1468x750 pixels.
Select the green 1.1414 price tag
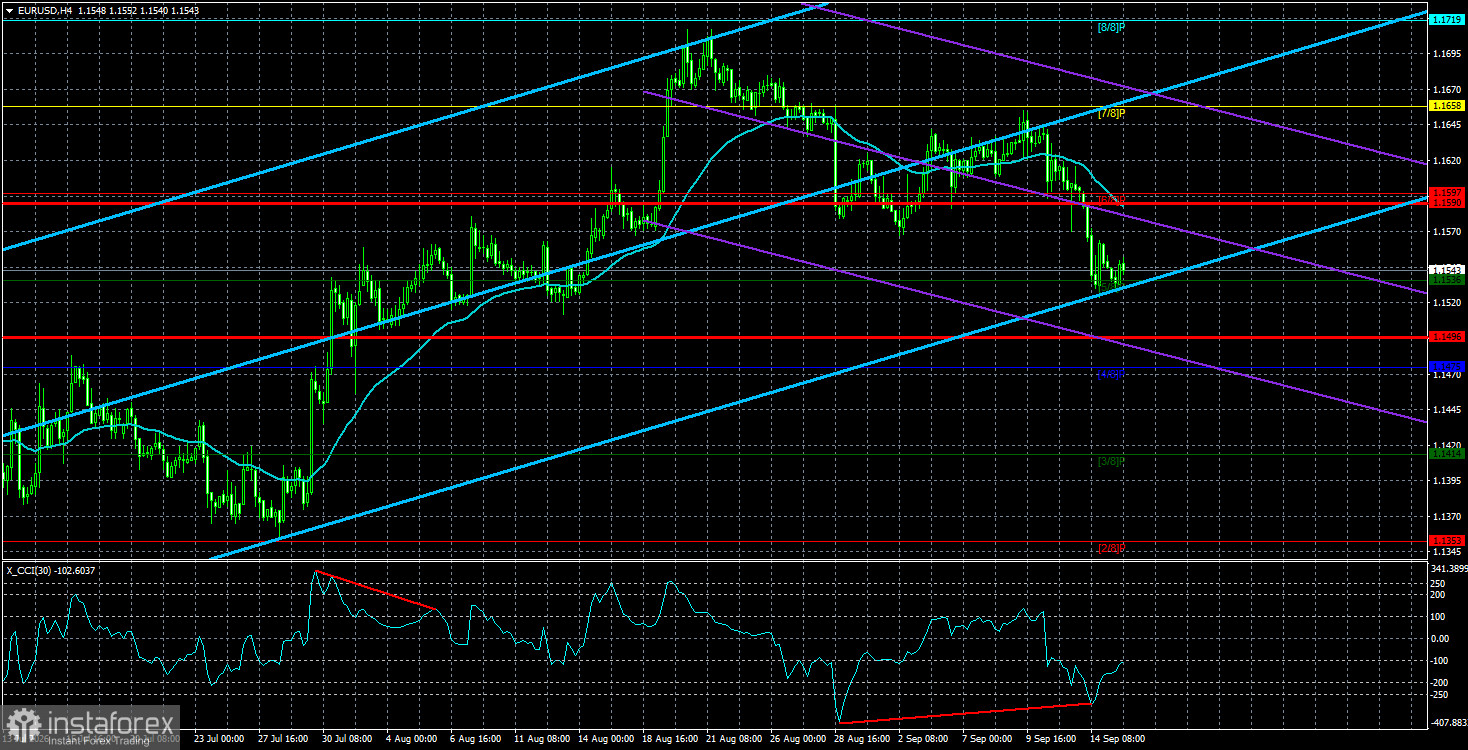tap(1447, 454)
